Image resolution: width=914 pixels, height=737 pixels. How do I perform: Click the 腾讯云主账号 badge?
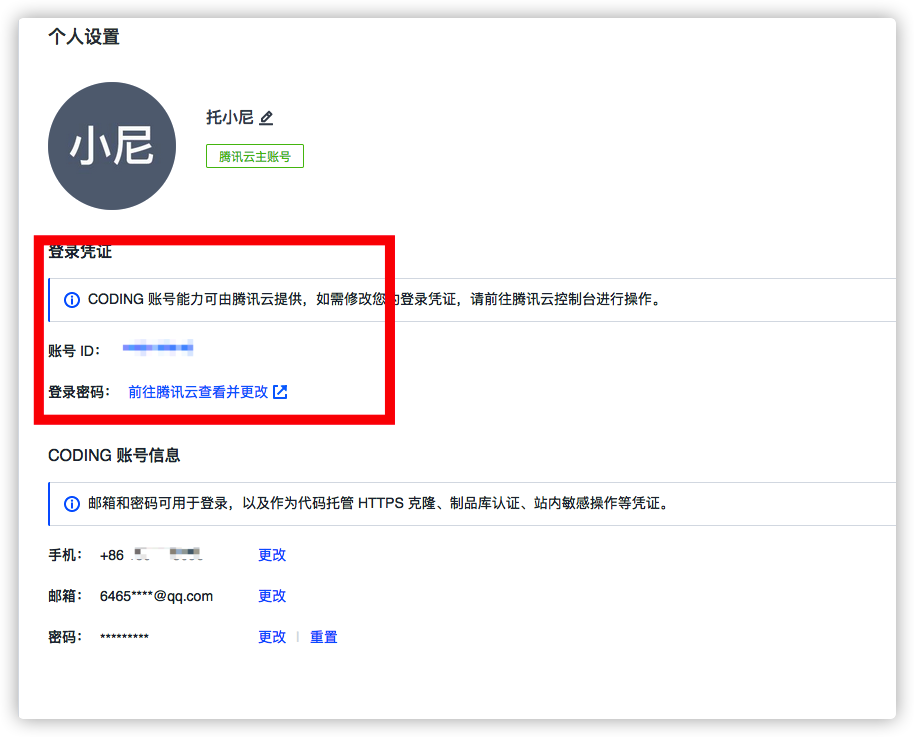tap(255, 157)
